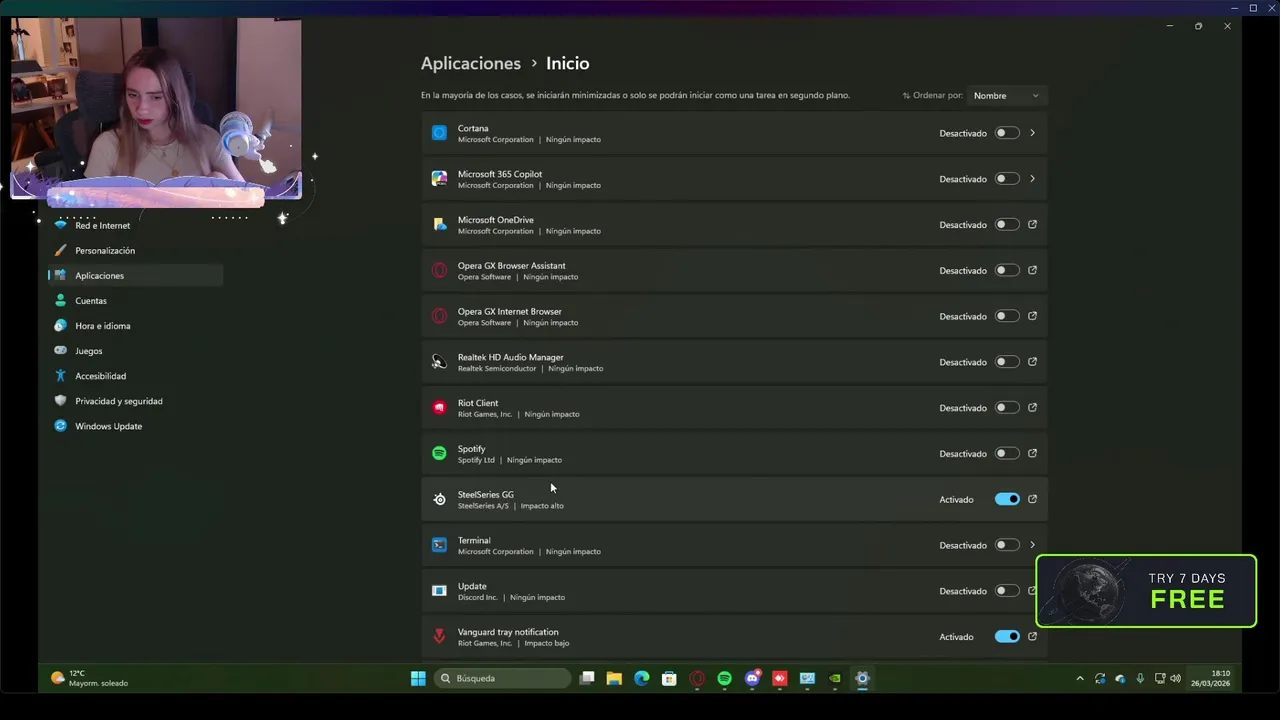Open external link for Realtek HD Audio Manager

click(1032, 362)
